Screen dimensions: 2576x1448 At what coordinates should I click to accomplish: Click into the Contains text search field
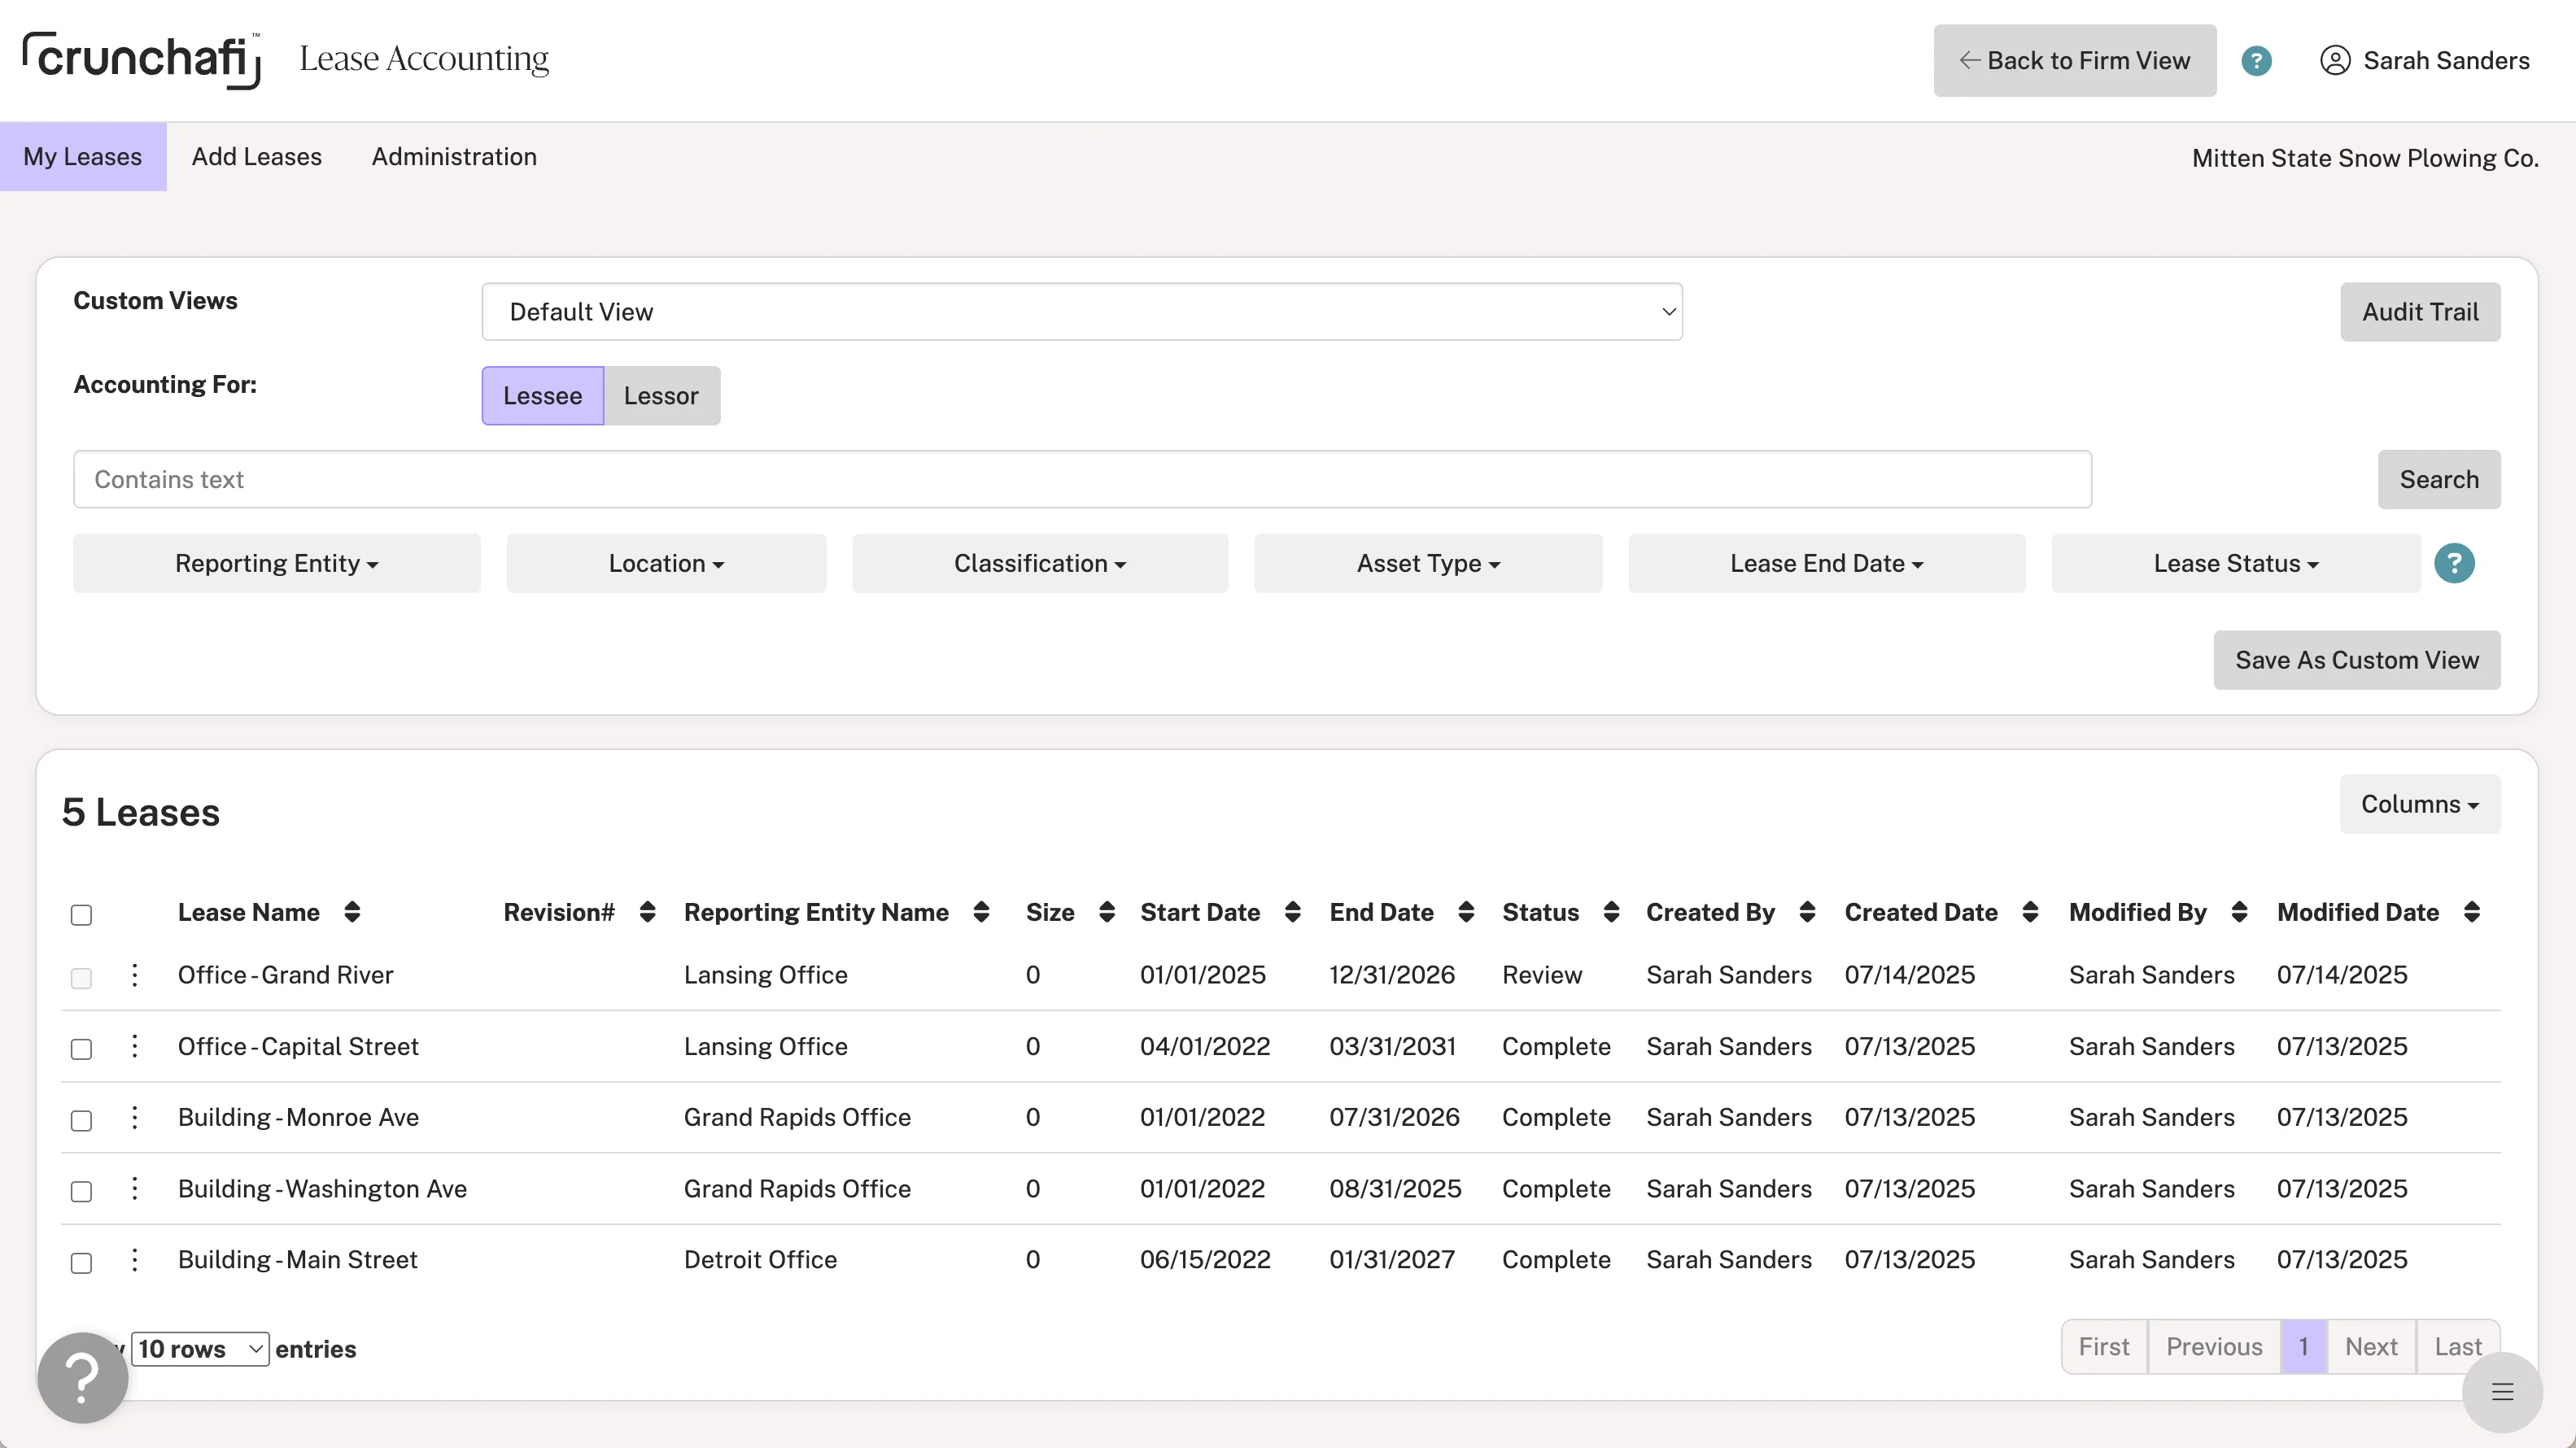tap(1081, 479)
